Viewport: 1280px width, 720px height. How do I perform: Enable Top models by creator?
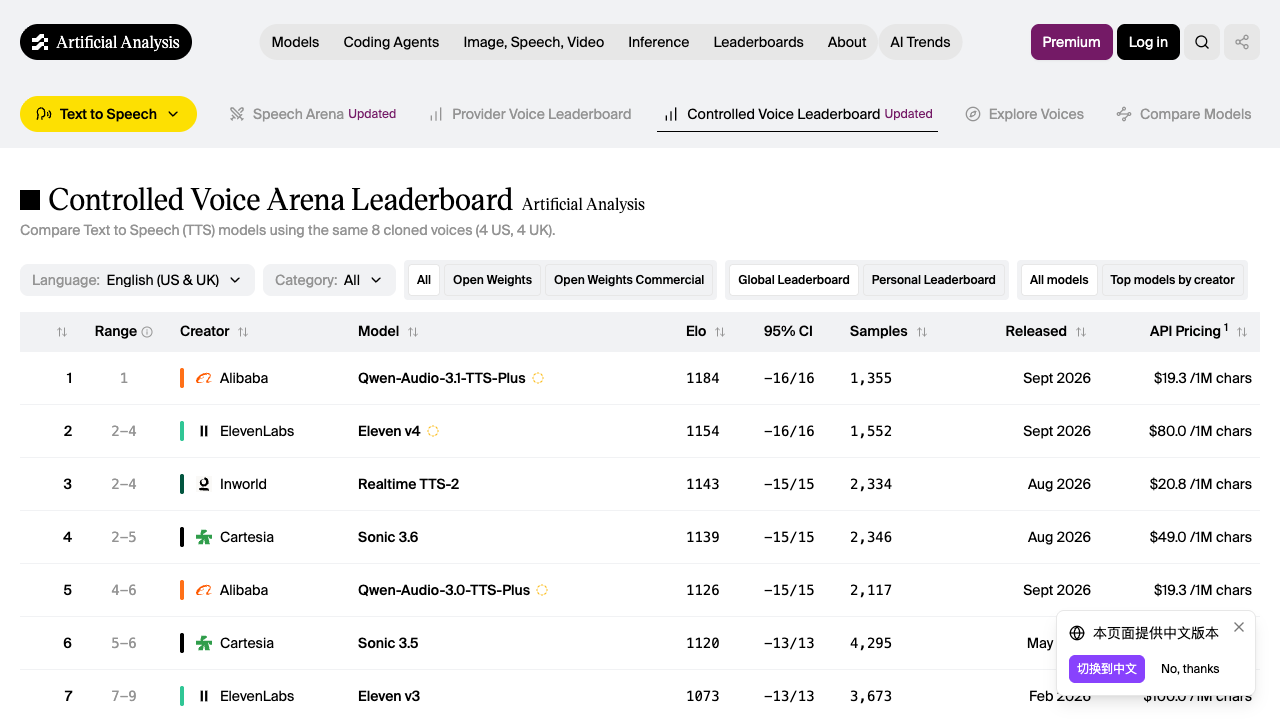[x=1172, y=280]
